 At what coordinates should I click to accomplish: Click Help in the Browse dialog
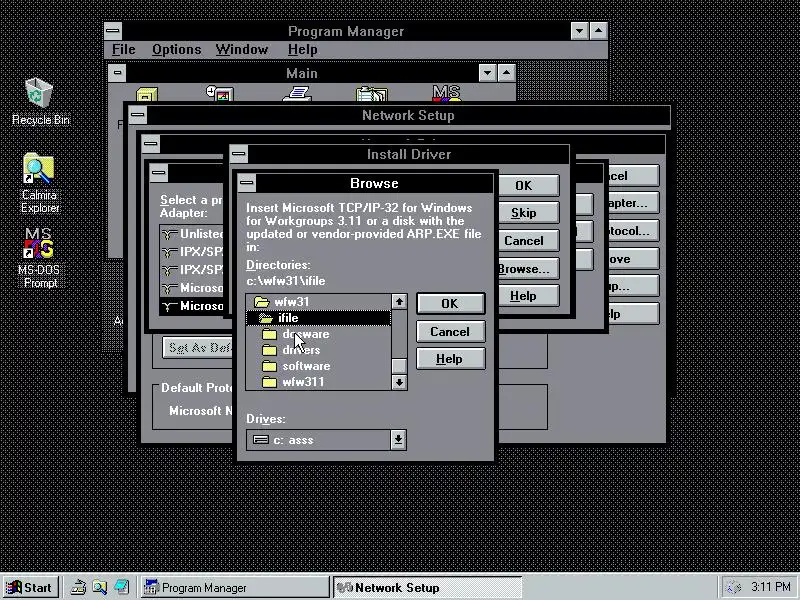450,359
